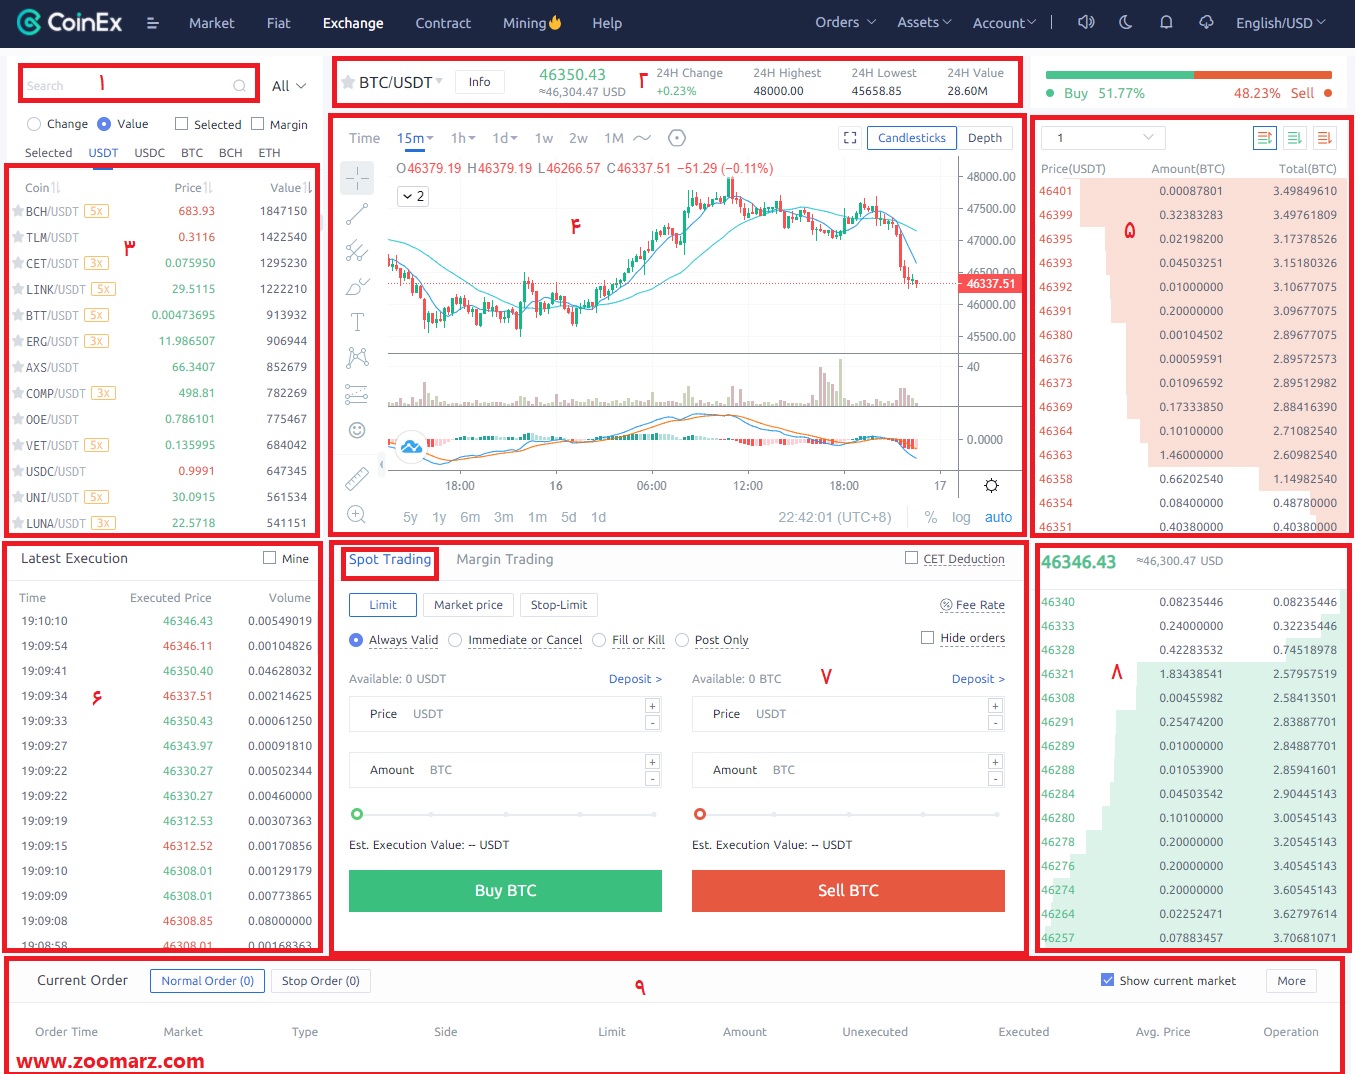Switch chart to Depth view
1362x1074 pixels.
(x=985, y=138)
